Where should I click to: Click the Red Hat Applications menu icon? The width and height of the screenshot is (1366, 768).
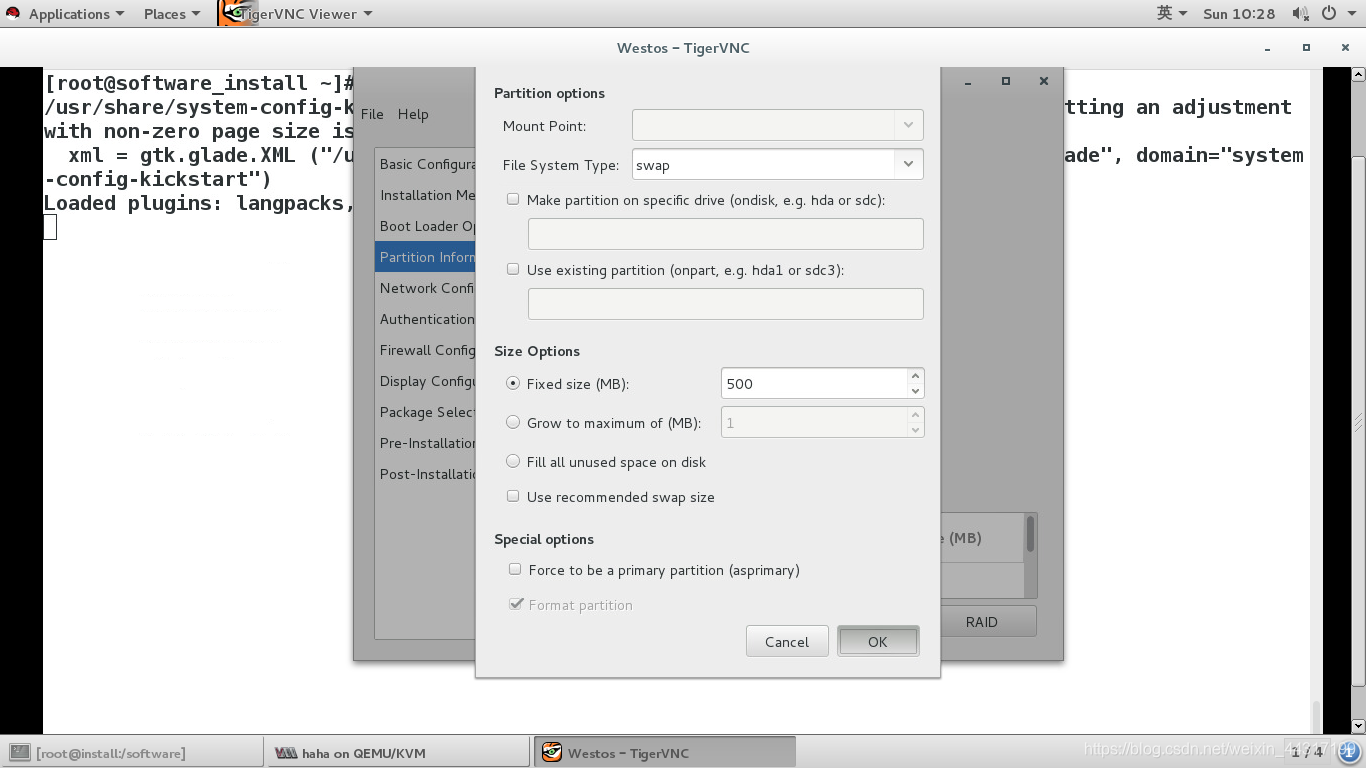click(x=13, y=13)
